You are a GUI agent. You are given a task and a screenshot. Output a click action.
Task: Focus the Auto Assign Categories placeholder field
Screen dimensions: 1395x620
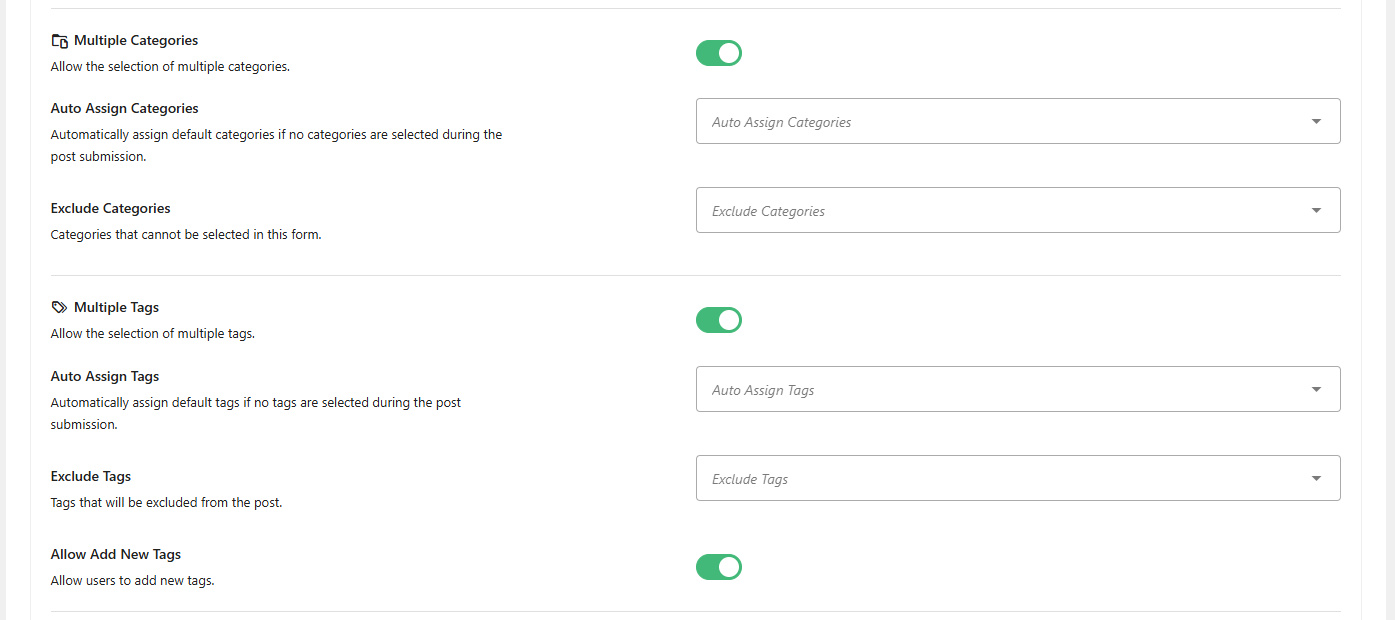click(1018, 121)
